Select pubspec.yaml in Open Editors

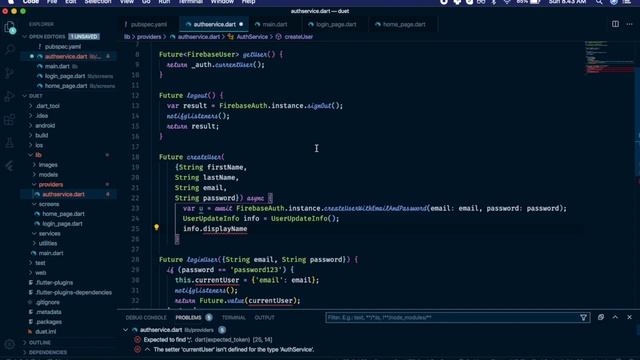point(62,47)
